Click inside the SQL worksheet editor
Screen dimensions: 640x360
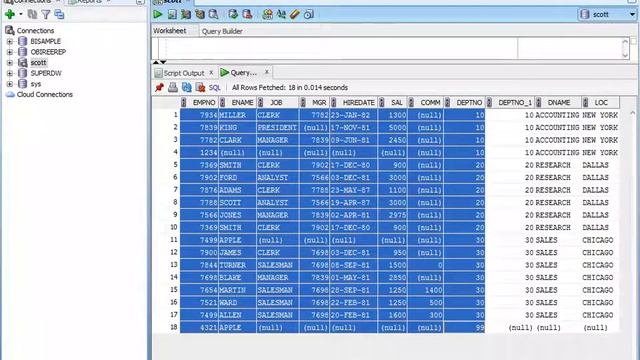(x=342, y=49)
